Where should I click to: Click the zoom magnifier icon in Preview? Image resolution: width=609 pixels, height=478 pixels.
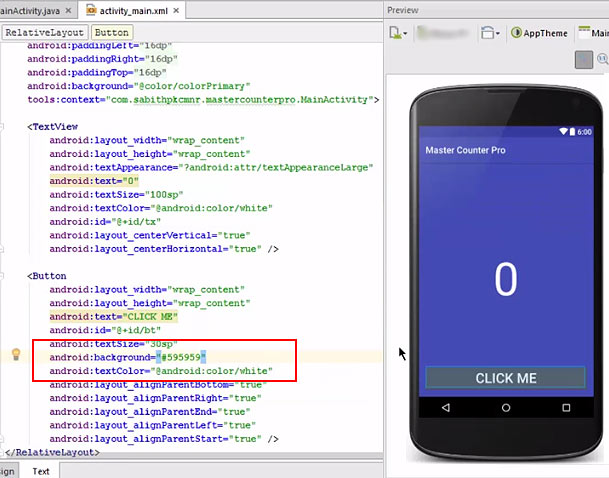[x=603, y=60]
